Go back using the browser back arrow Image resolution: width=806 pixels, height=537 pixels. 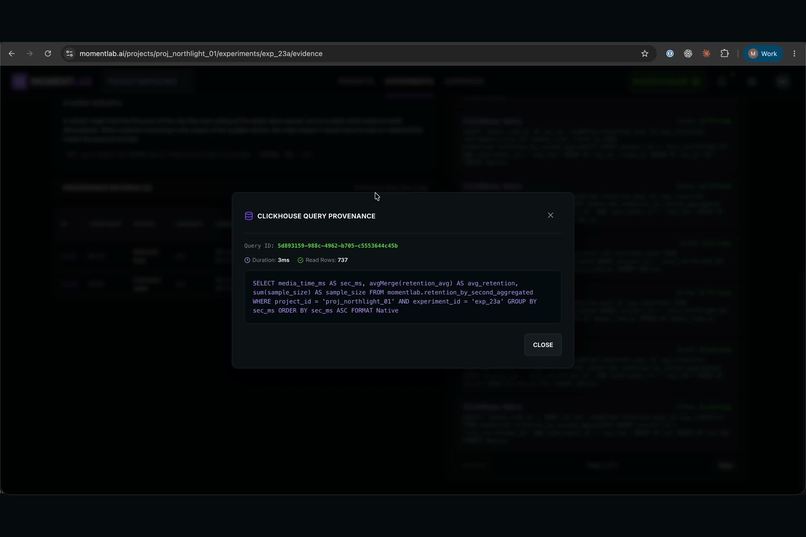(x=12, y=53)
